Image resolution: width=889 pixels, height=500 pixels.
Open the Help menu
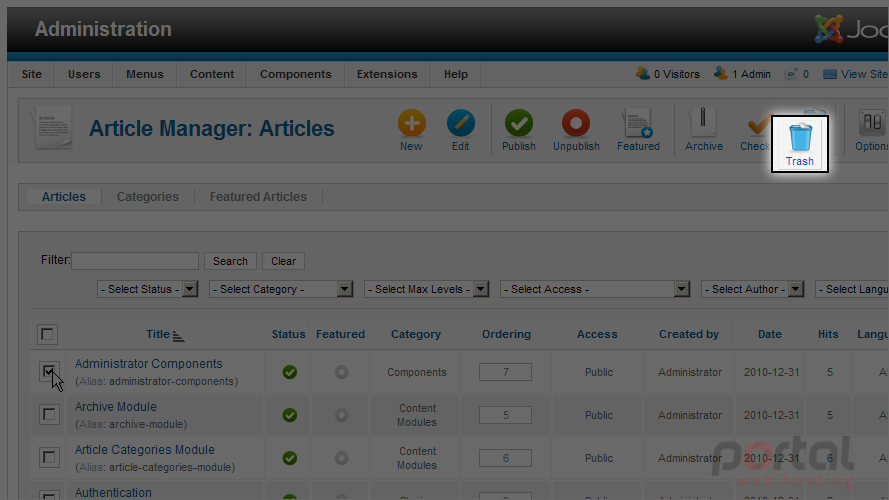456,74
